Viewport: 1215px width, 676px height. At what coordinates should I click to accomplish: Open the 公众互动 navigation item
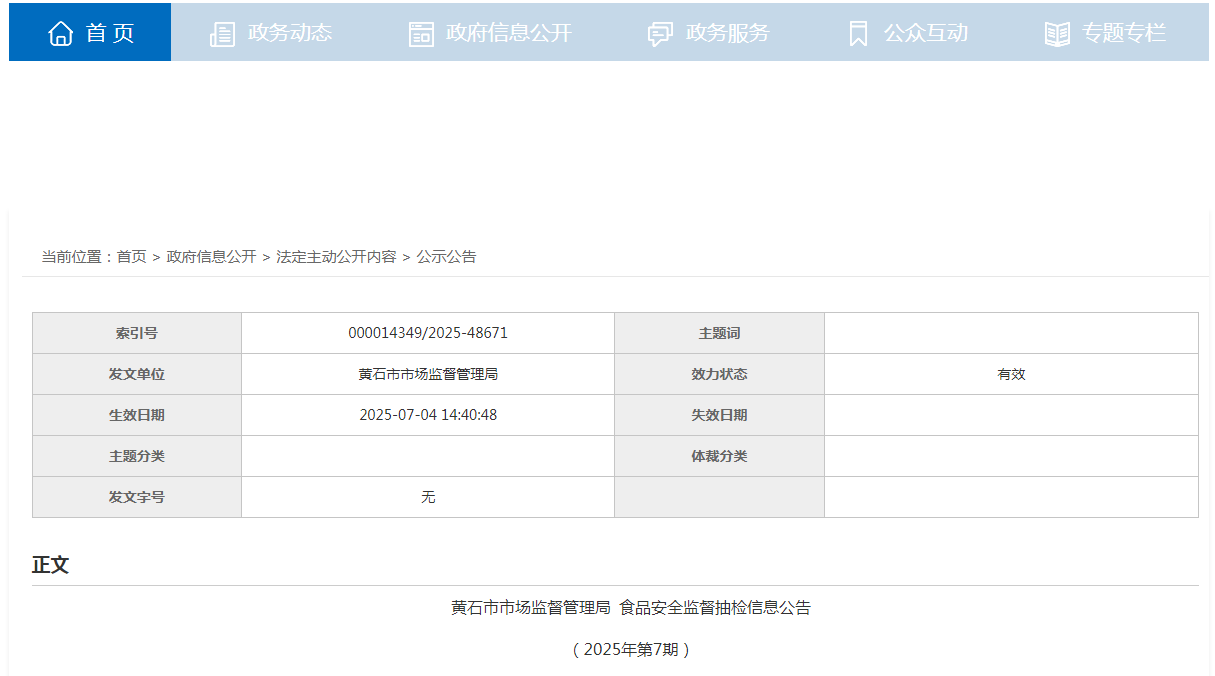point(907,32)
